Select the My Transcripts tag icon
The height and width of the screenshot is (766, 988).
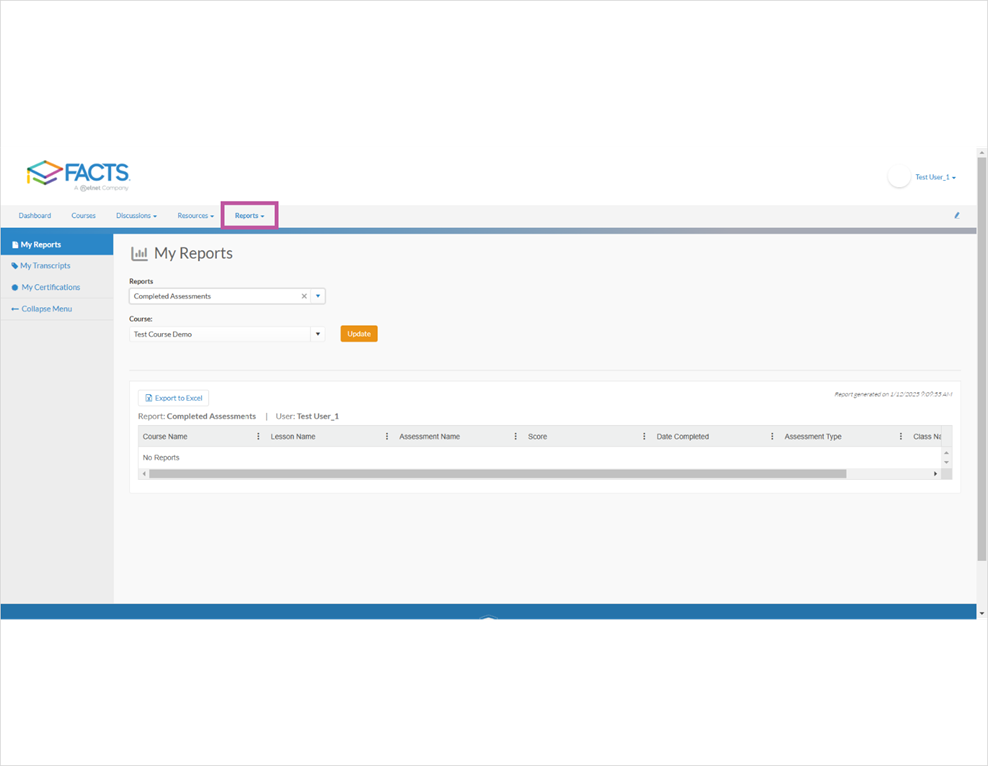(x=14, y=266)
